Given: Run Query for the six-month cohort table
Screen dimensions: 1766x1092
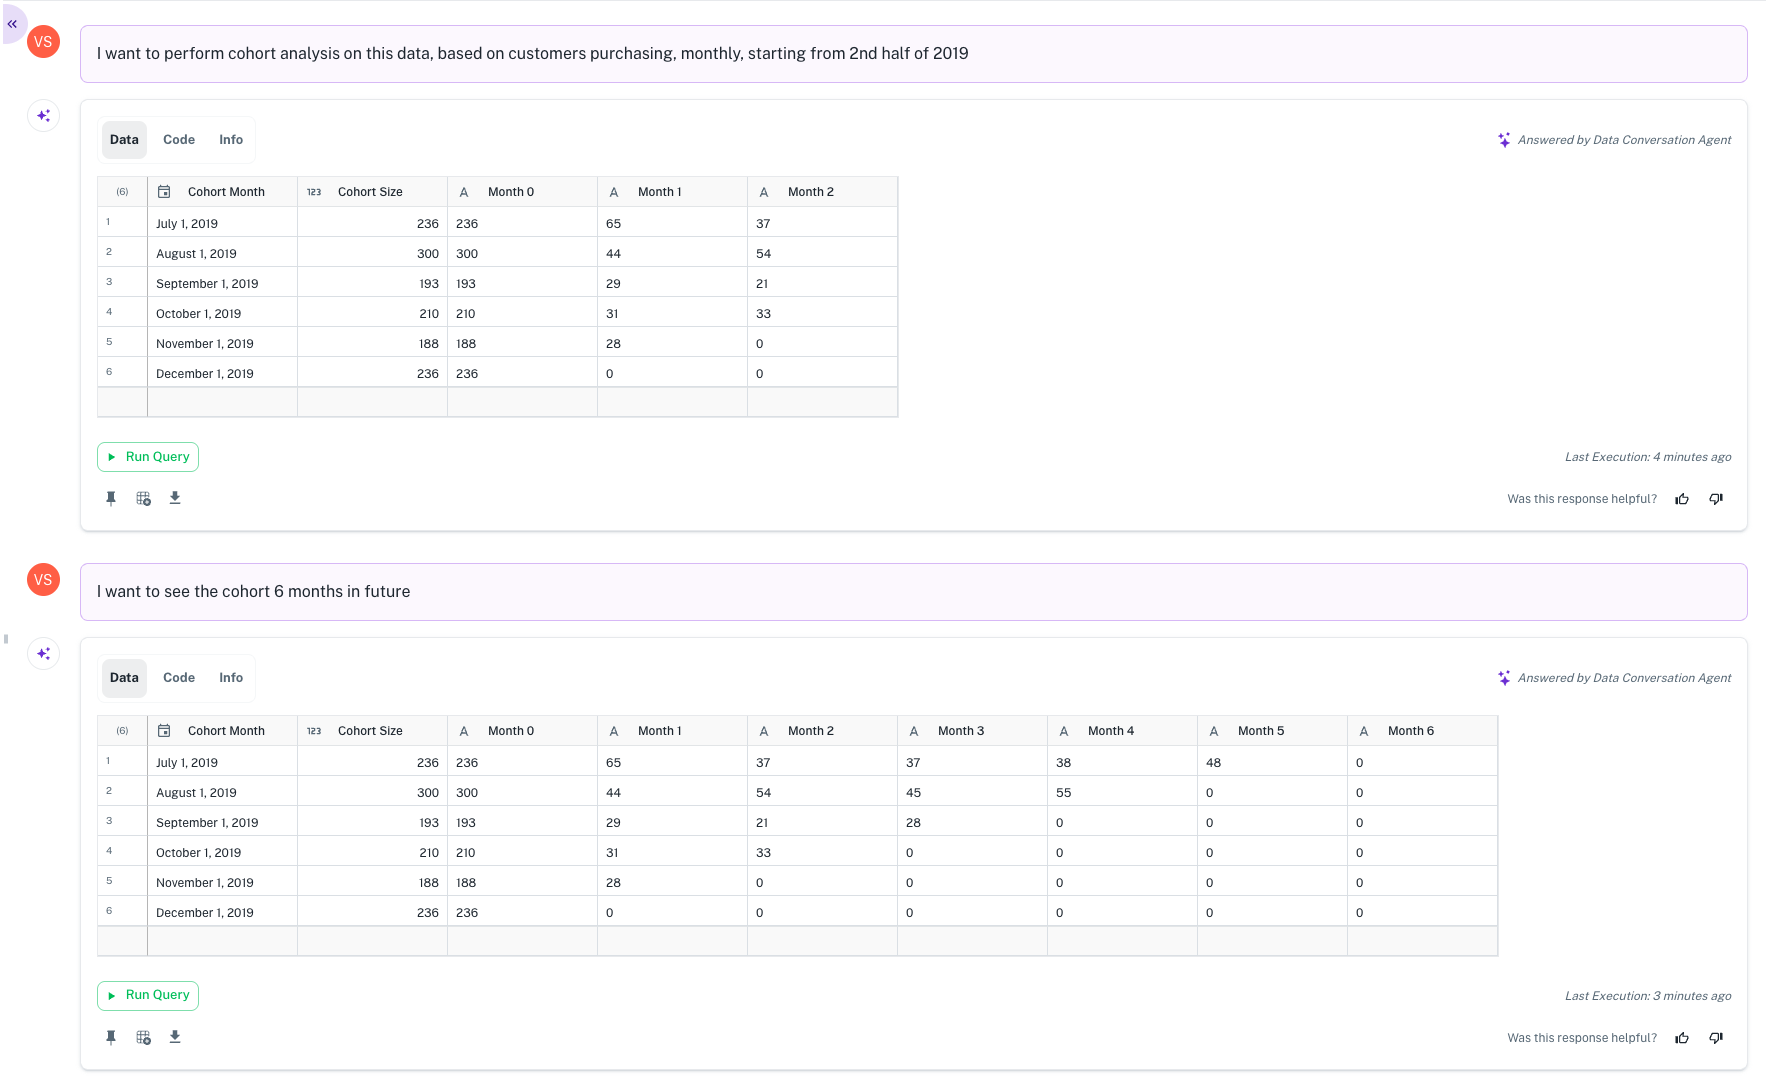Looking at the screenshot, I should pos(148,996).
